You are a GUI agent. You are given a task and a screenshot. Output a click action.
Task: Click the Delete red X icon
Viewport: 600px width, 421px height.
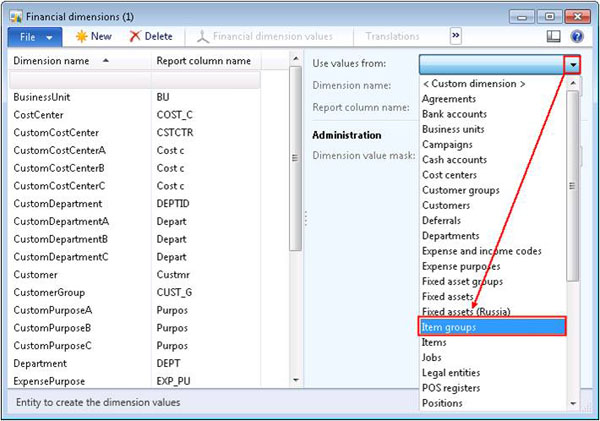point(135,36)
